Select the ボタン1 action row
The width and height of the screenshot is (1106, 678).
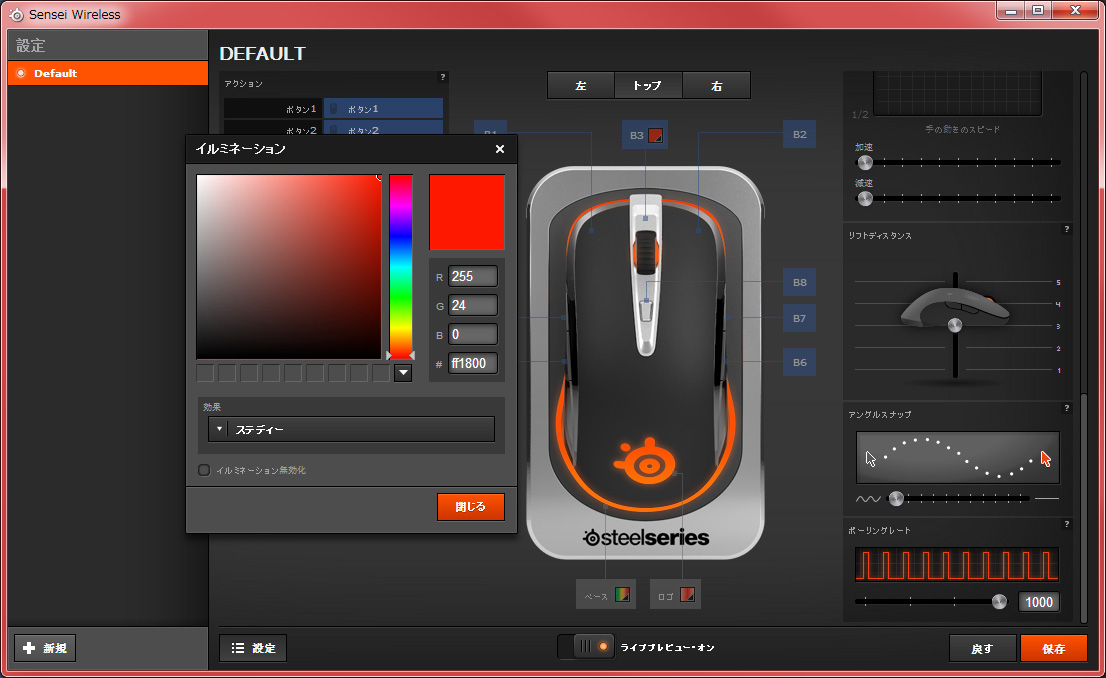point(334,109)
